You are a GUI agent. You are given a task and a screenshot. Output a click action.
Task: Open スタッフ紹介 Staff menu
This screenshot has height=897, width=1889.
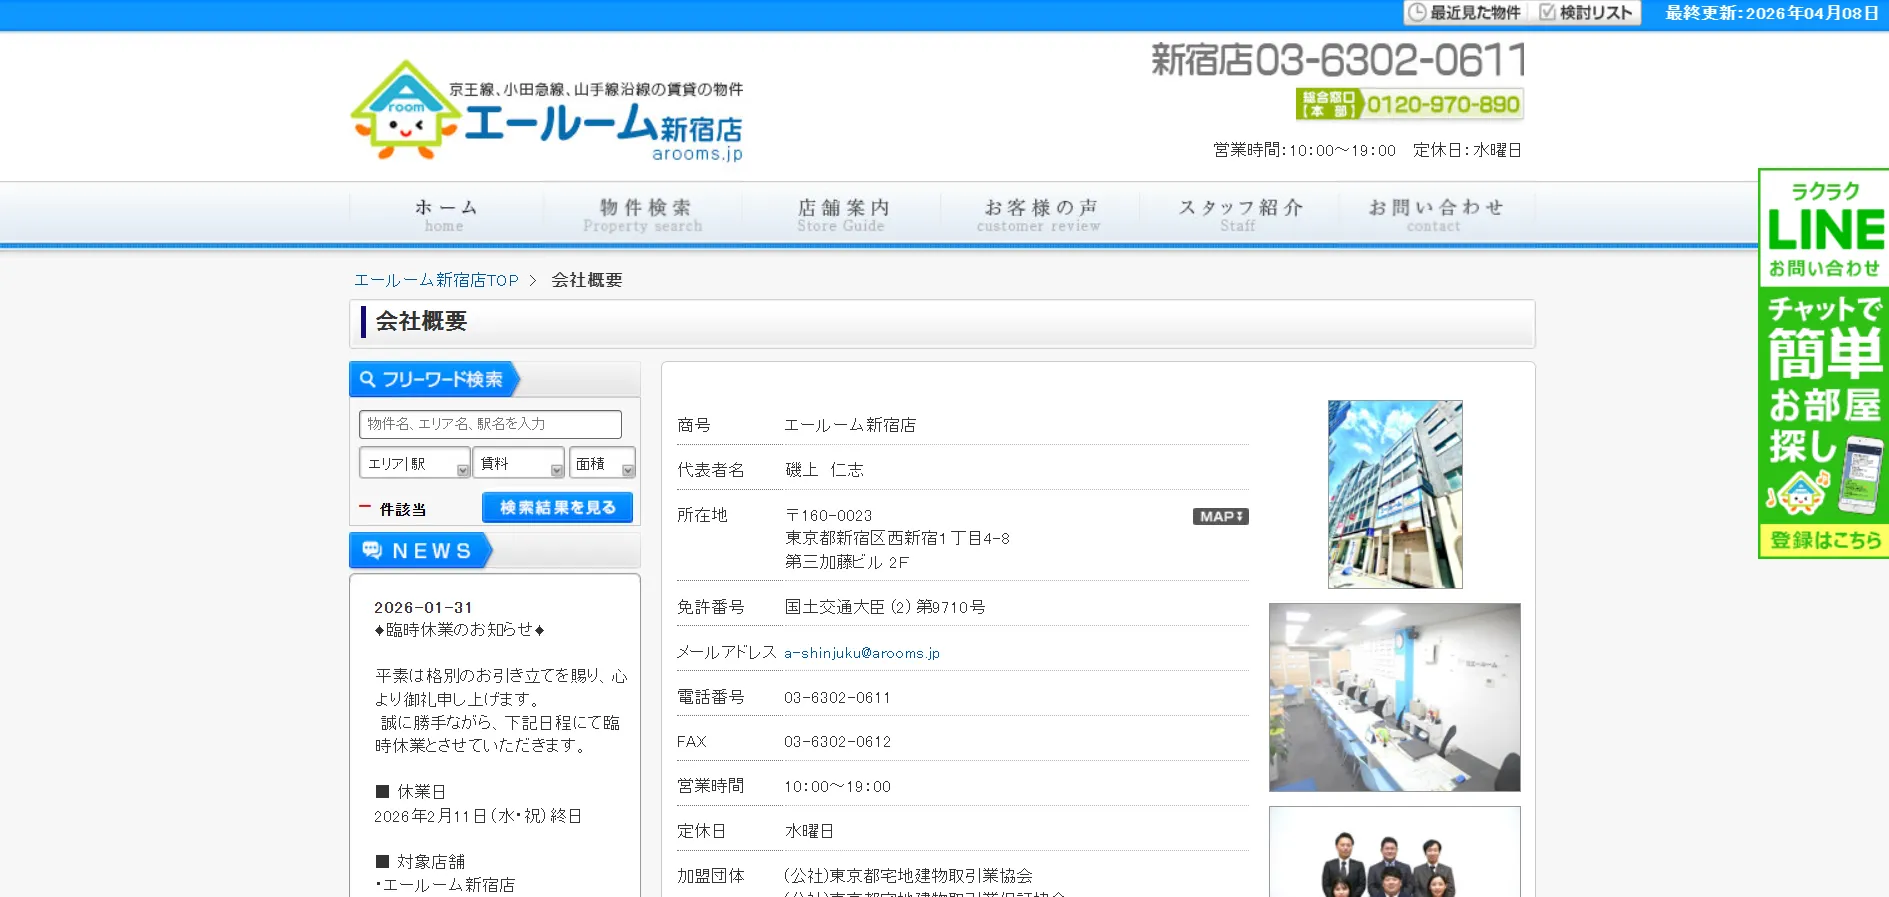[x=1239, y=214]
